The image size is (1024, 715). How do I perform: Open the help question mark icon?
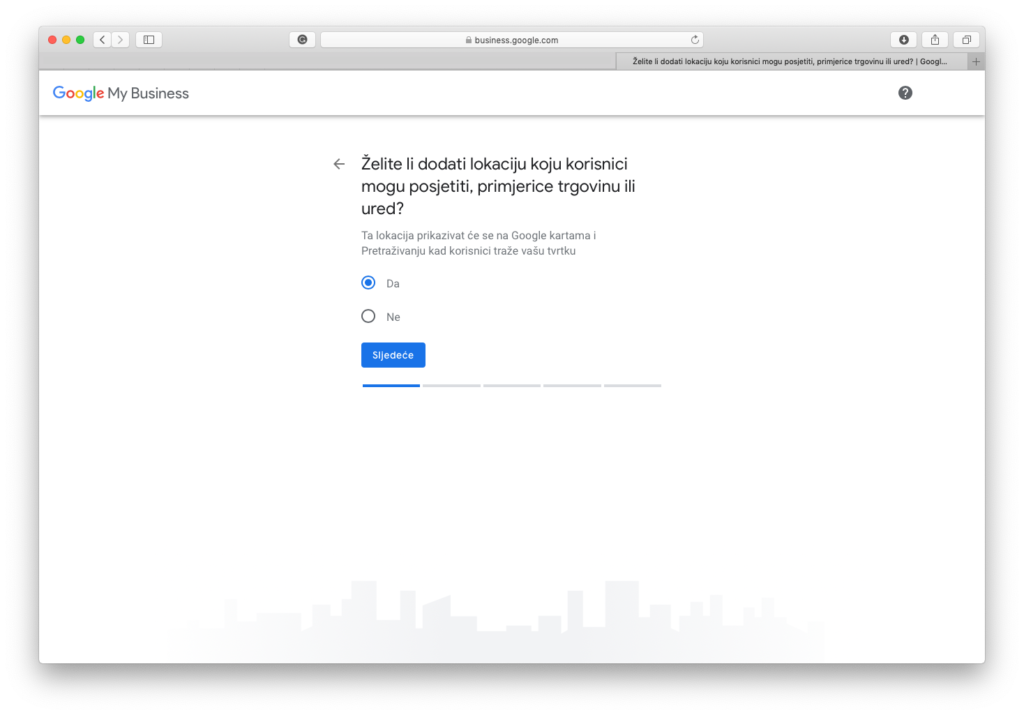[905, 93]
